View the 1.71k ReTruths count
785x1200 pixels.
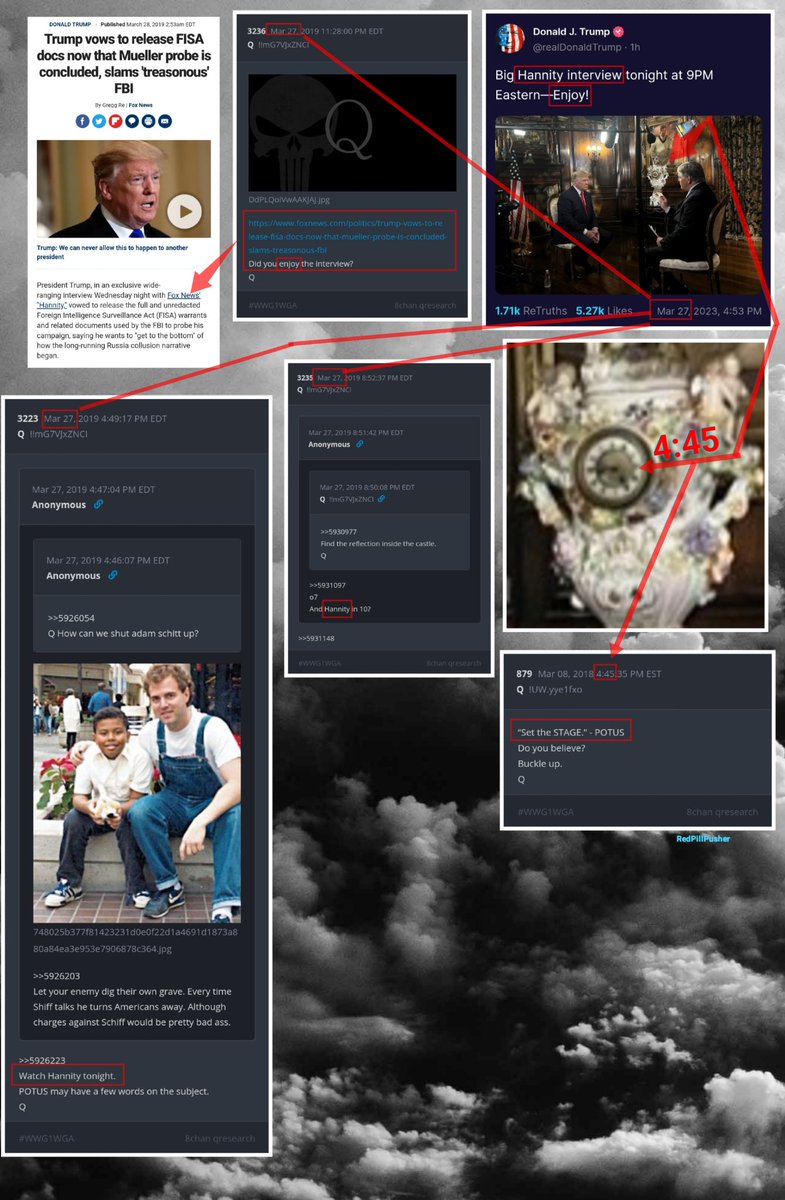click(530, 311)
